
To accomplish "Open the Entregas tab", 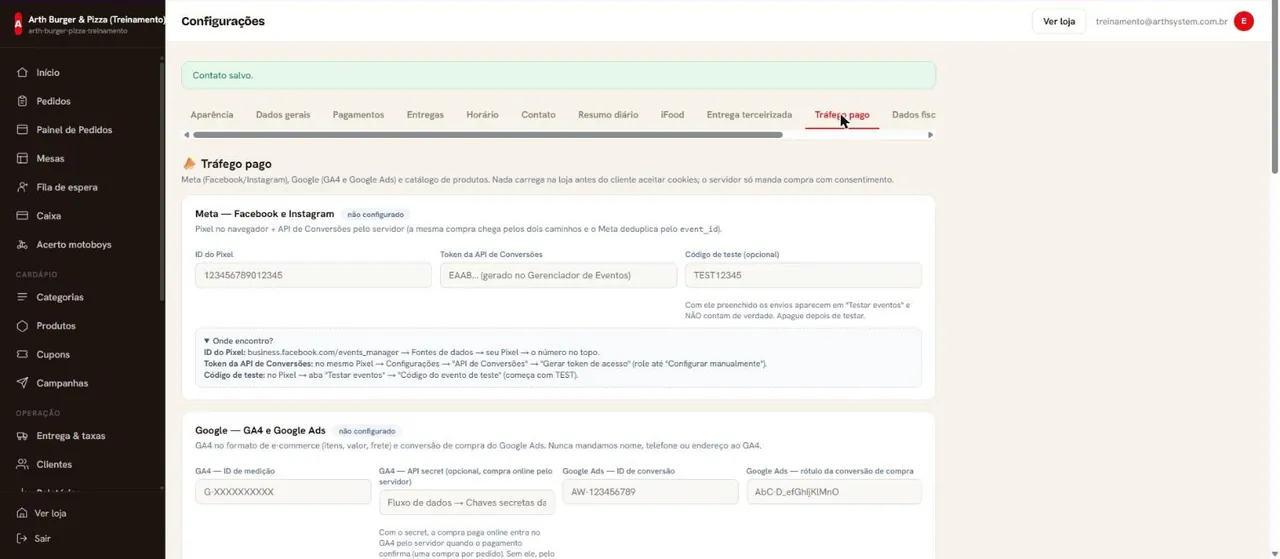I will 425,115.
